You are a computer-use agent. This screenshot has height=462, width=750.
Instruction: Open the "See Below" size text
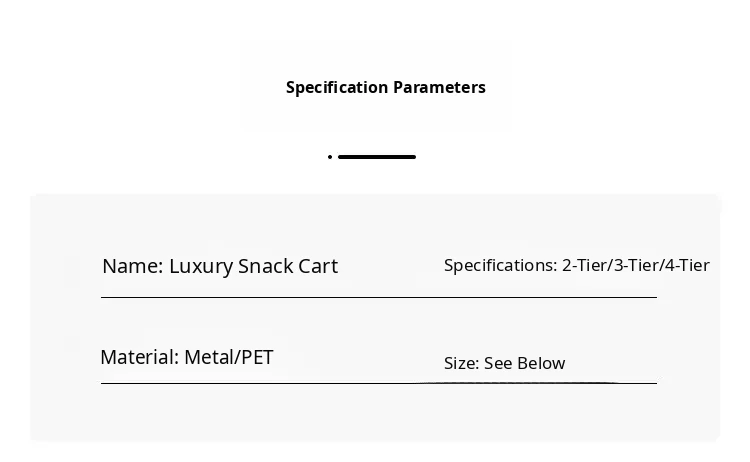(x=524, y=363)
